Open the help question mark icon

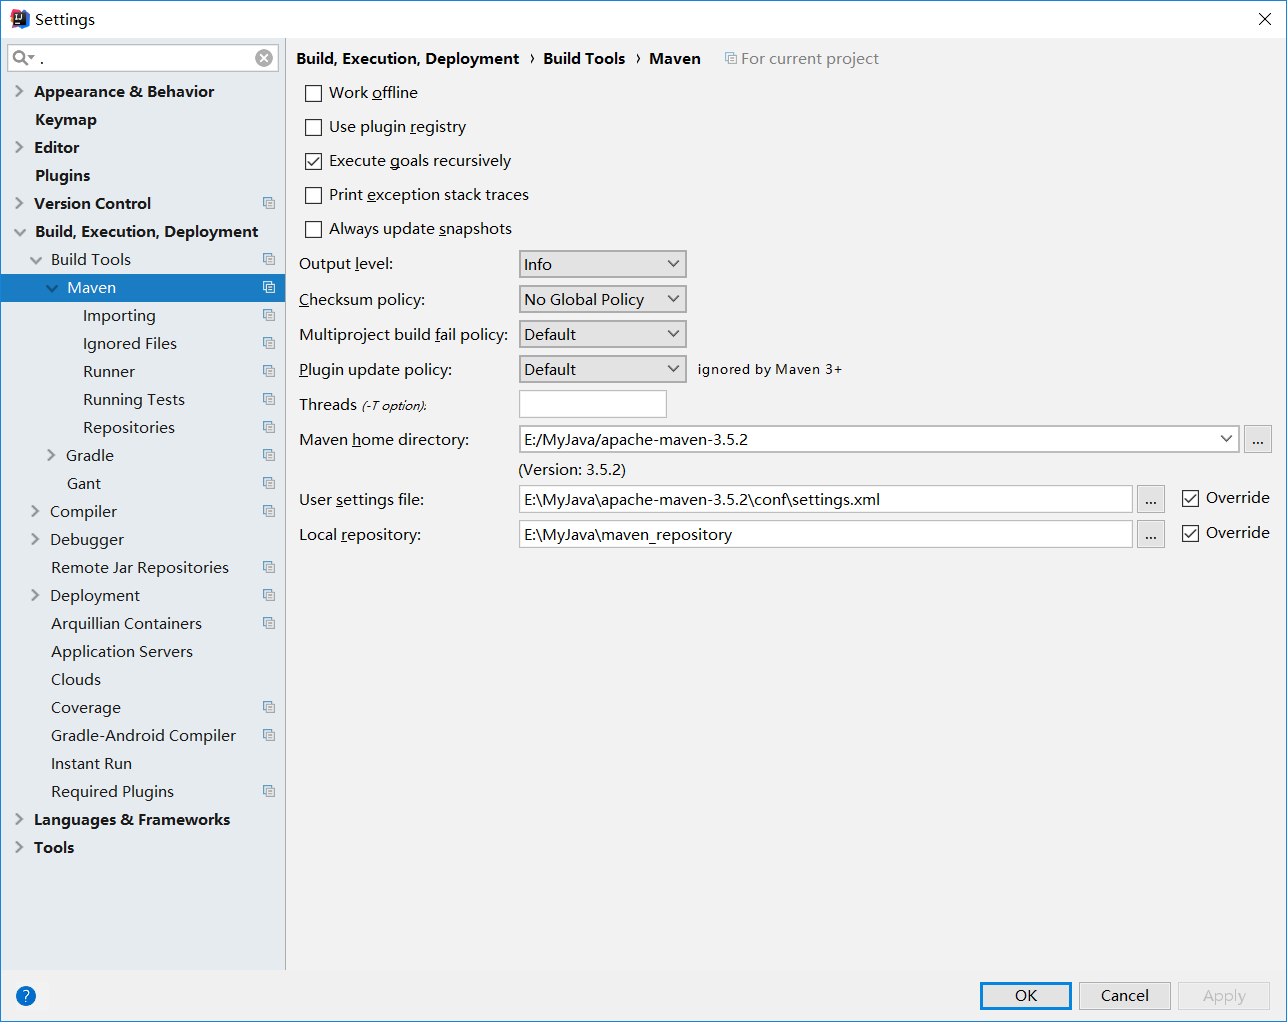[x=26, y=995]
